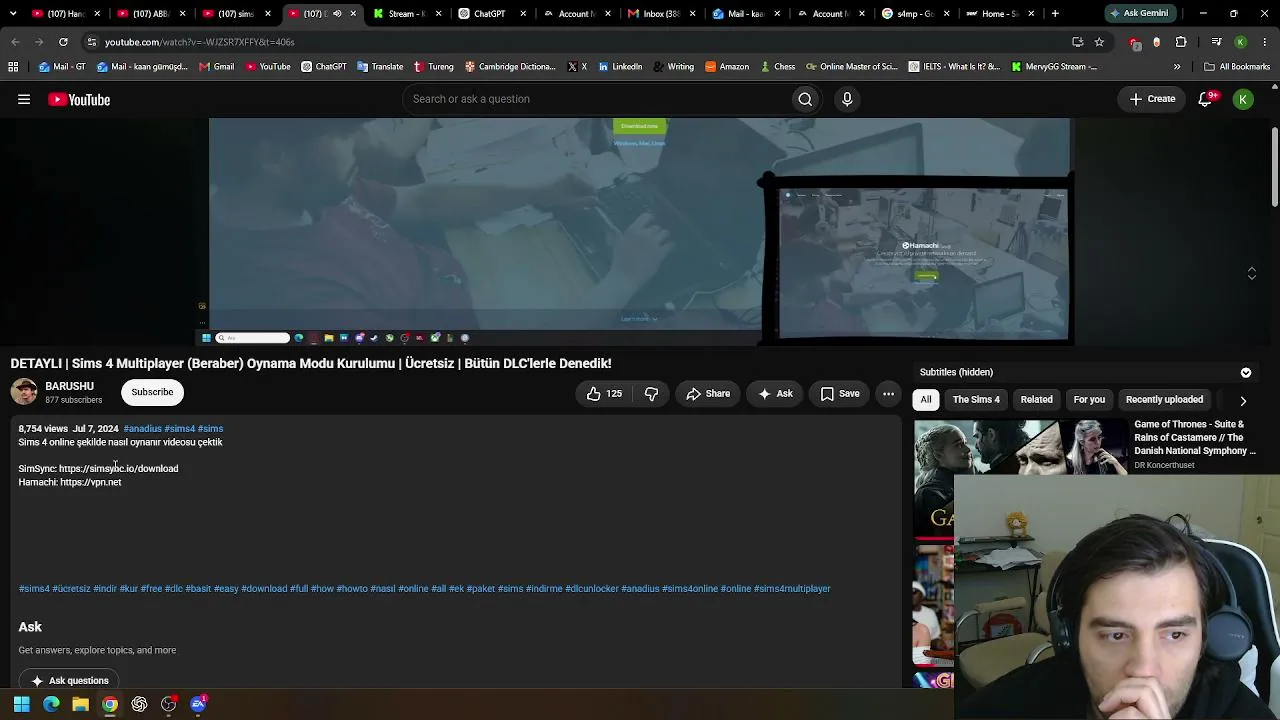
Task: Select the For you filter chip
Action: coord(1089,400)
